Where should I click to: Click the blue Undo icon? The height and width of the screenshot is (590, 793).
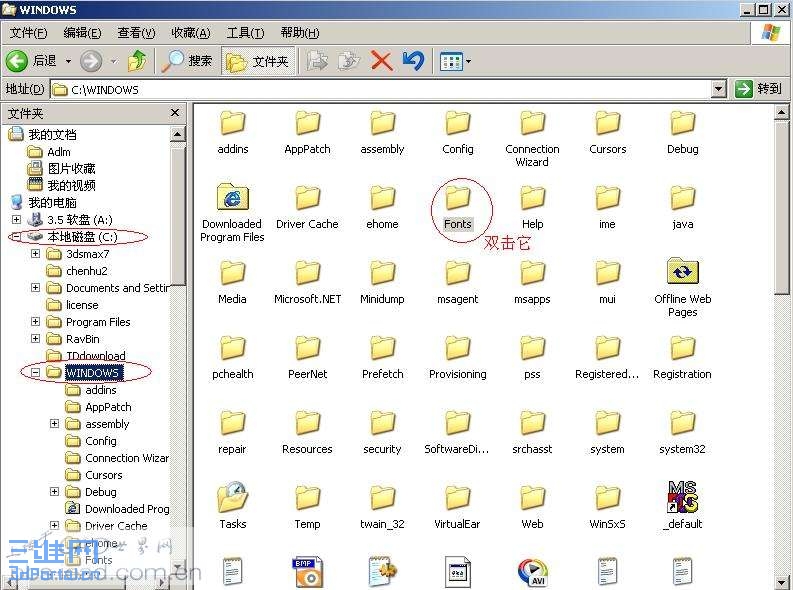pyautogui.click(x=414, y=61)
